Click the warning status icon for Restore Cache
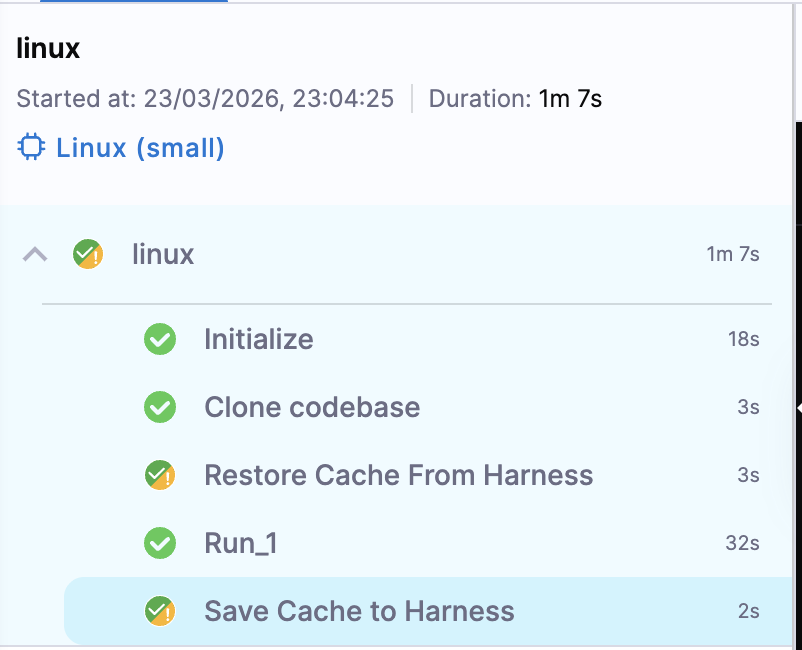This screenshot has width=802, height=650. tap(160, 475)
